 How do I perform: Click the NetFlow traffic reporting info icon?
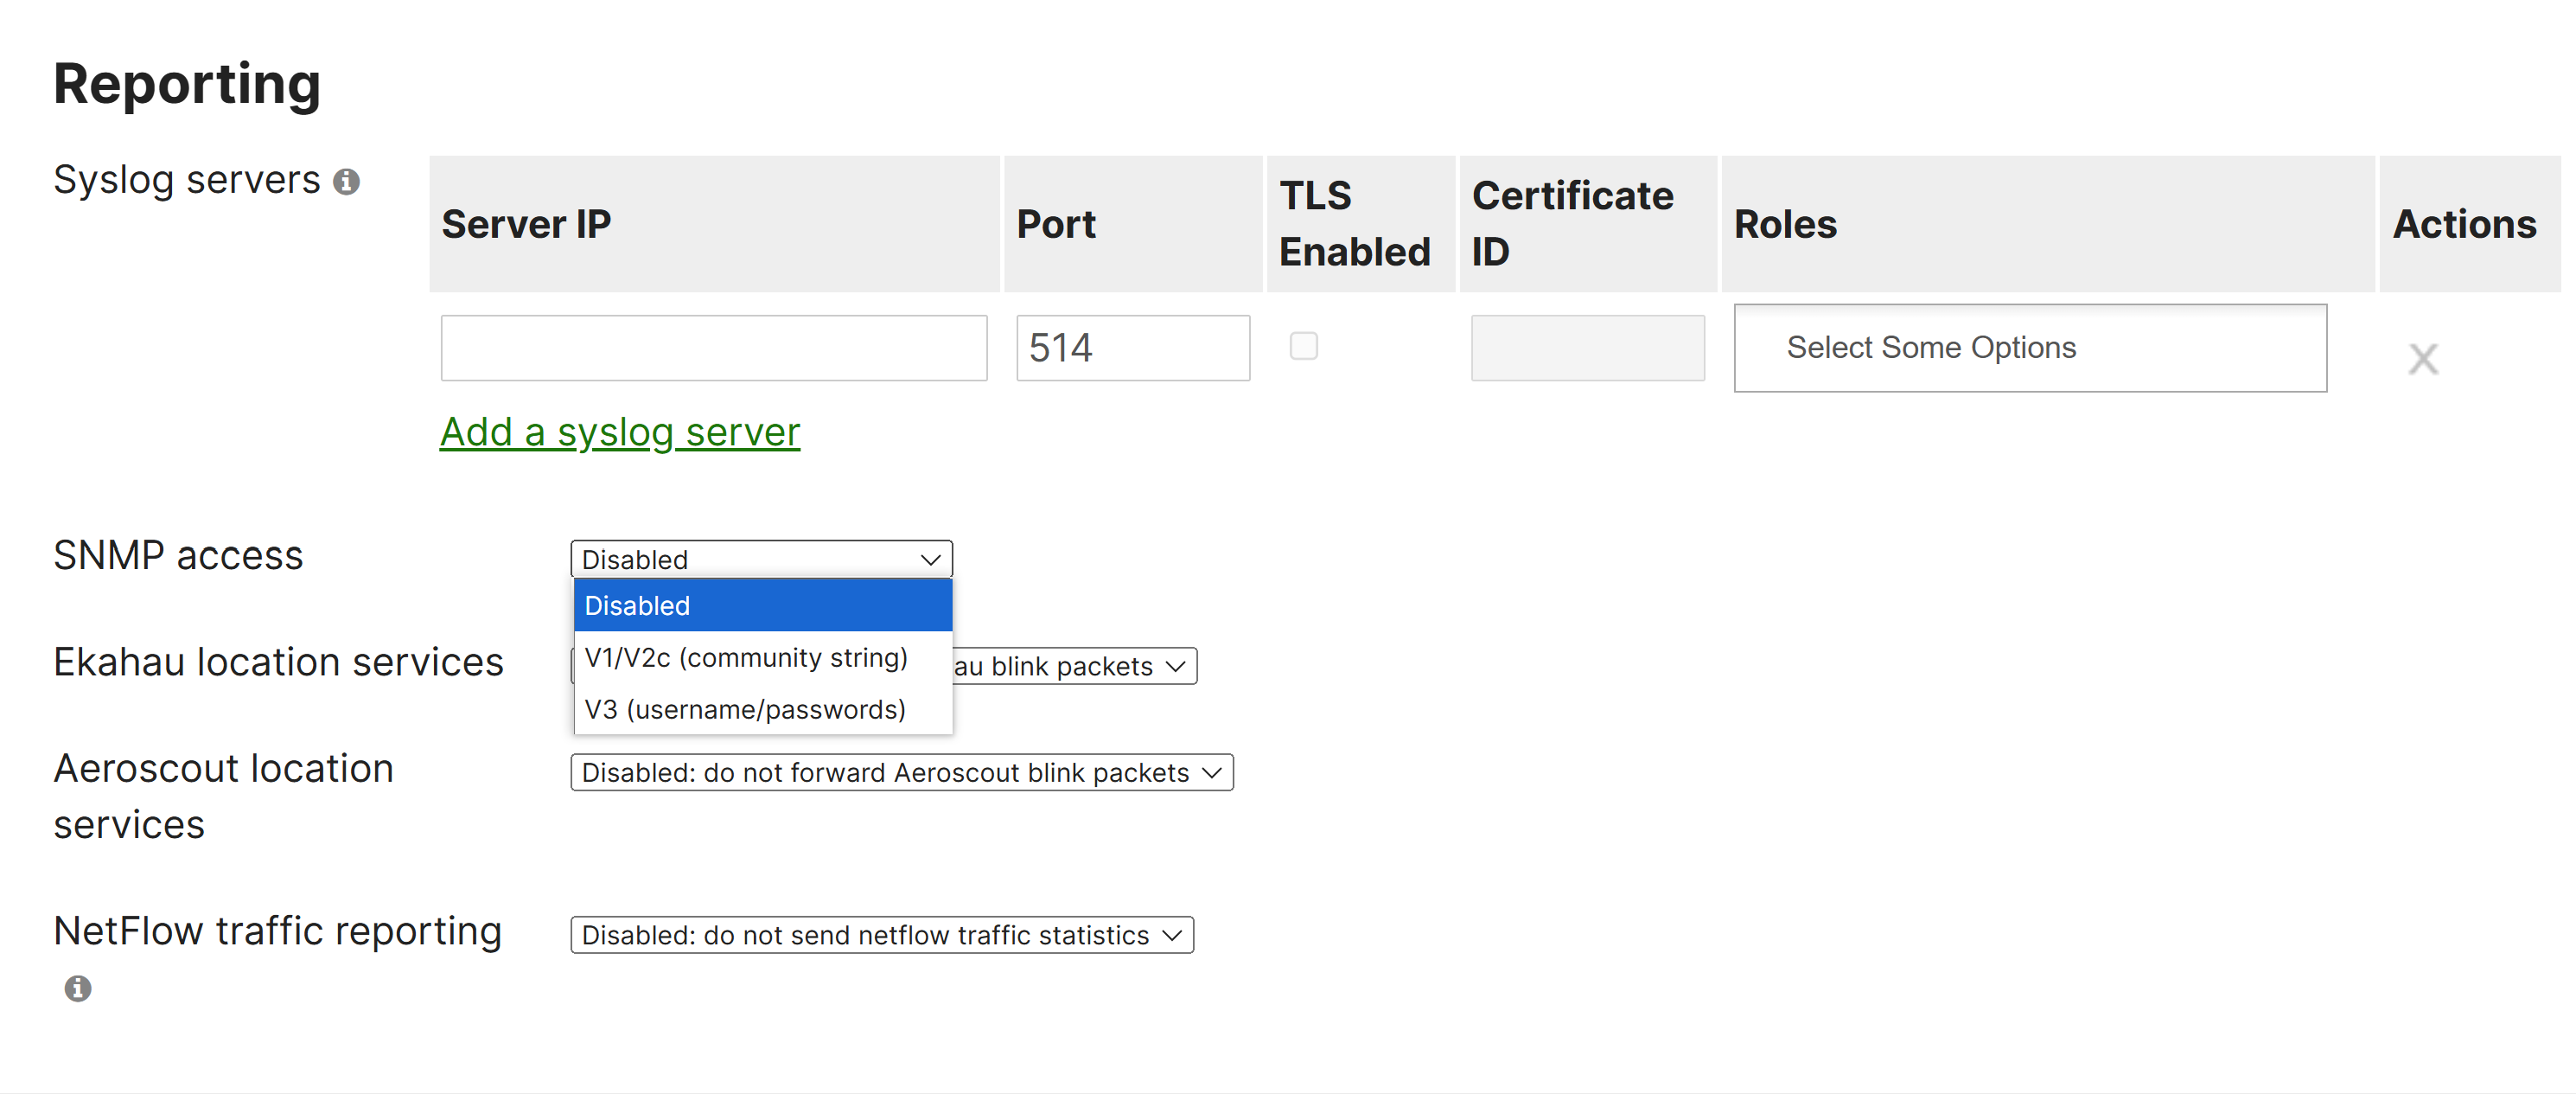click(78, 988)
